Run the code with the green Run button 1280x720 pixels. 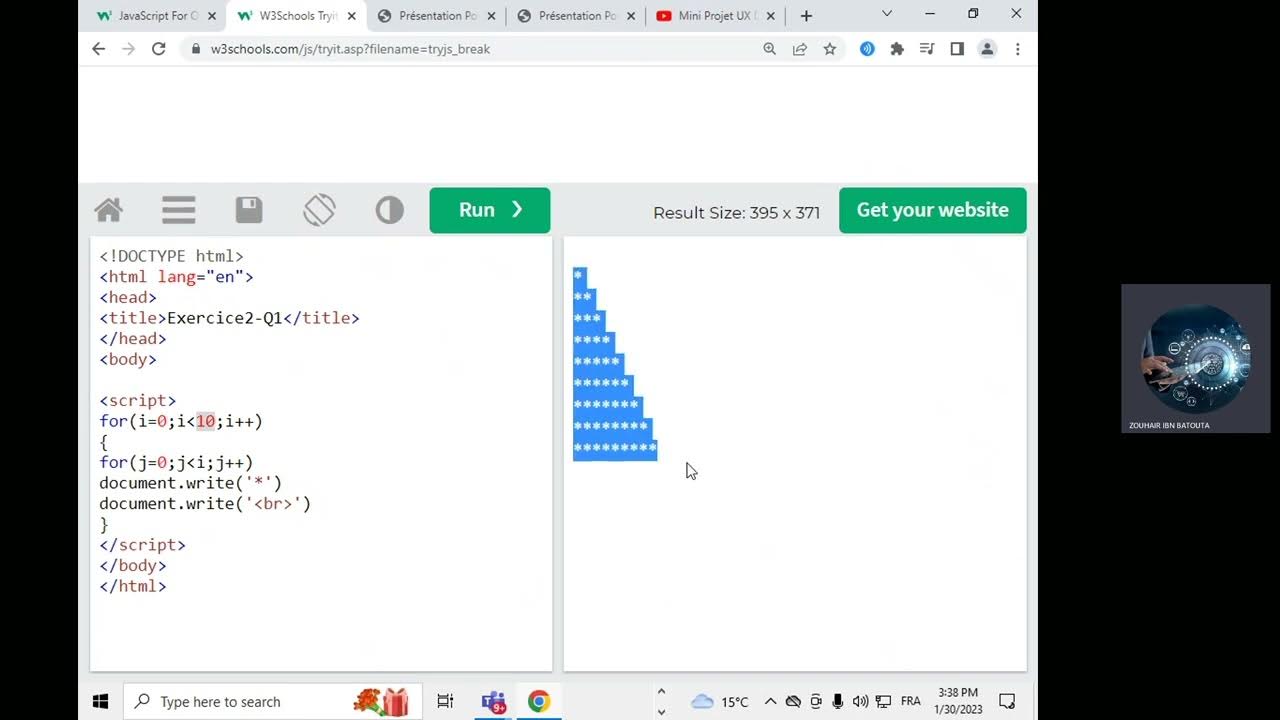490,210
